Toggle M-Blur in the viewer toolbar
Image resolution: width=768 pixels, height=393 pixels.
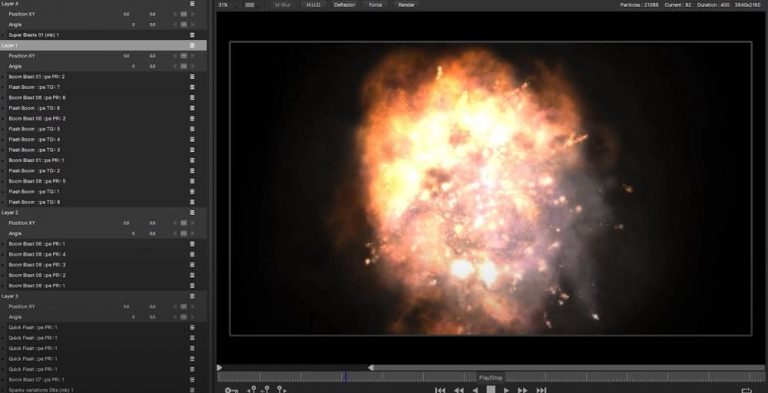(282, 5)
